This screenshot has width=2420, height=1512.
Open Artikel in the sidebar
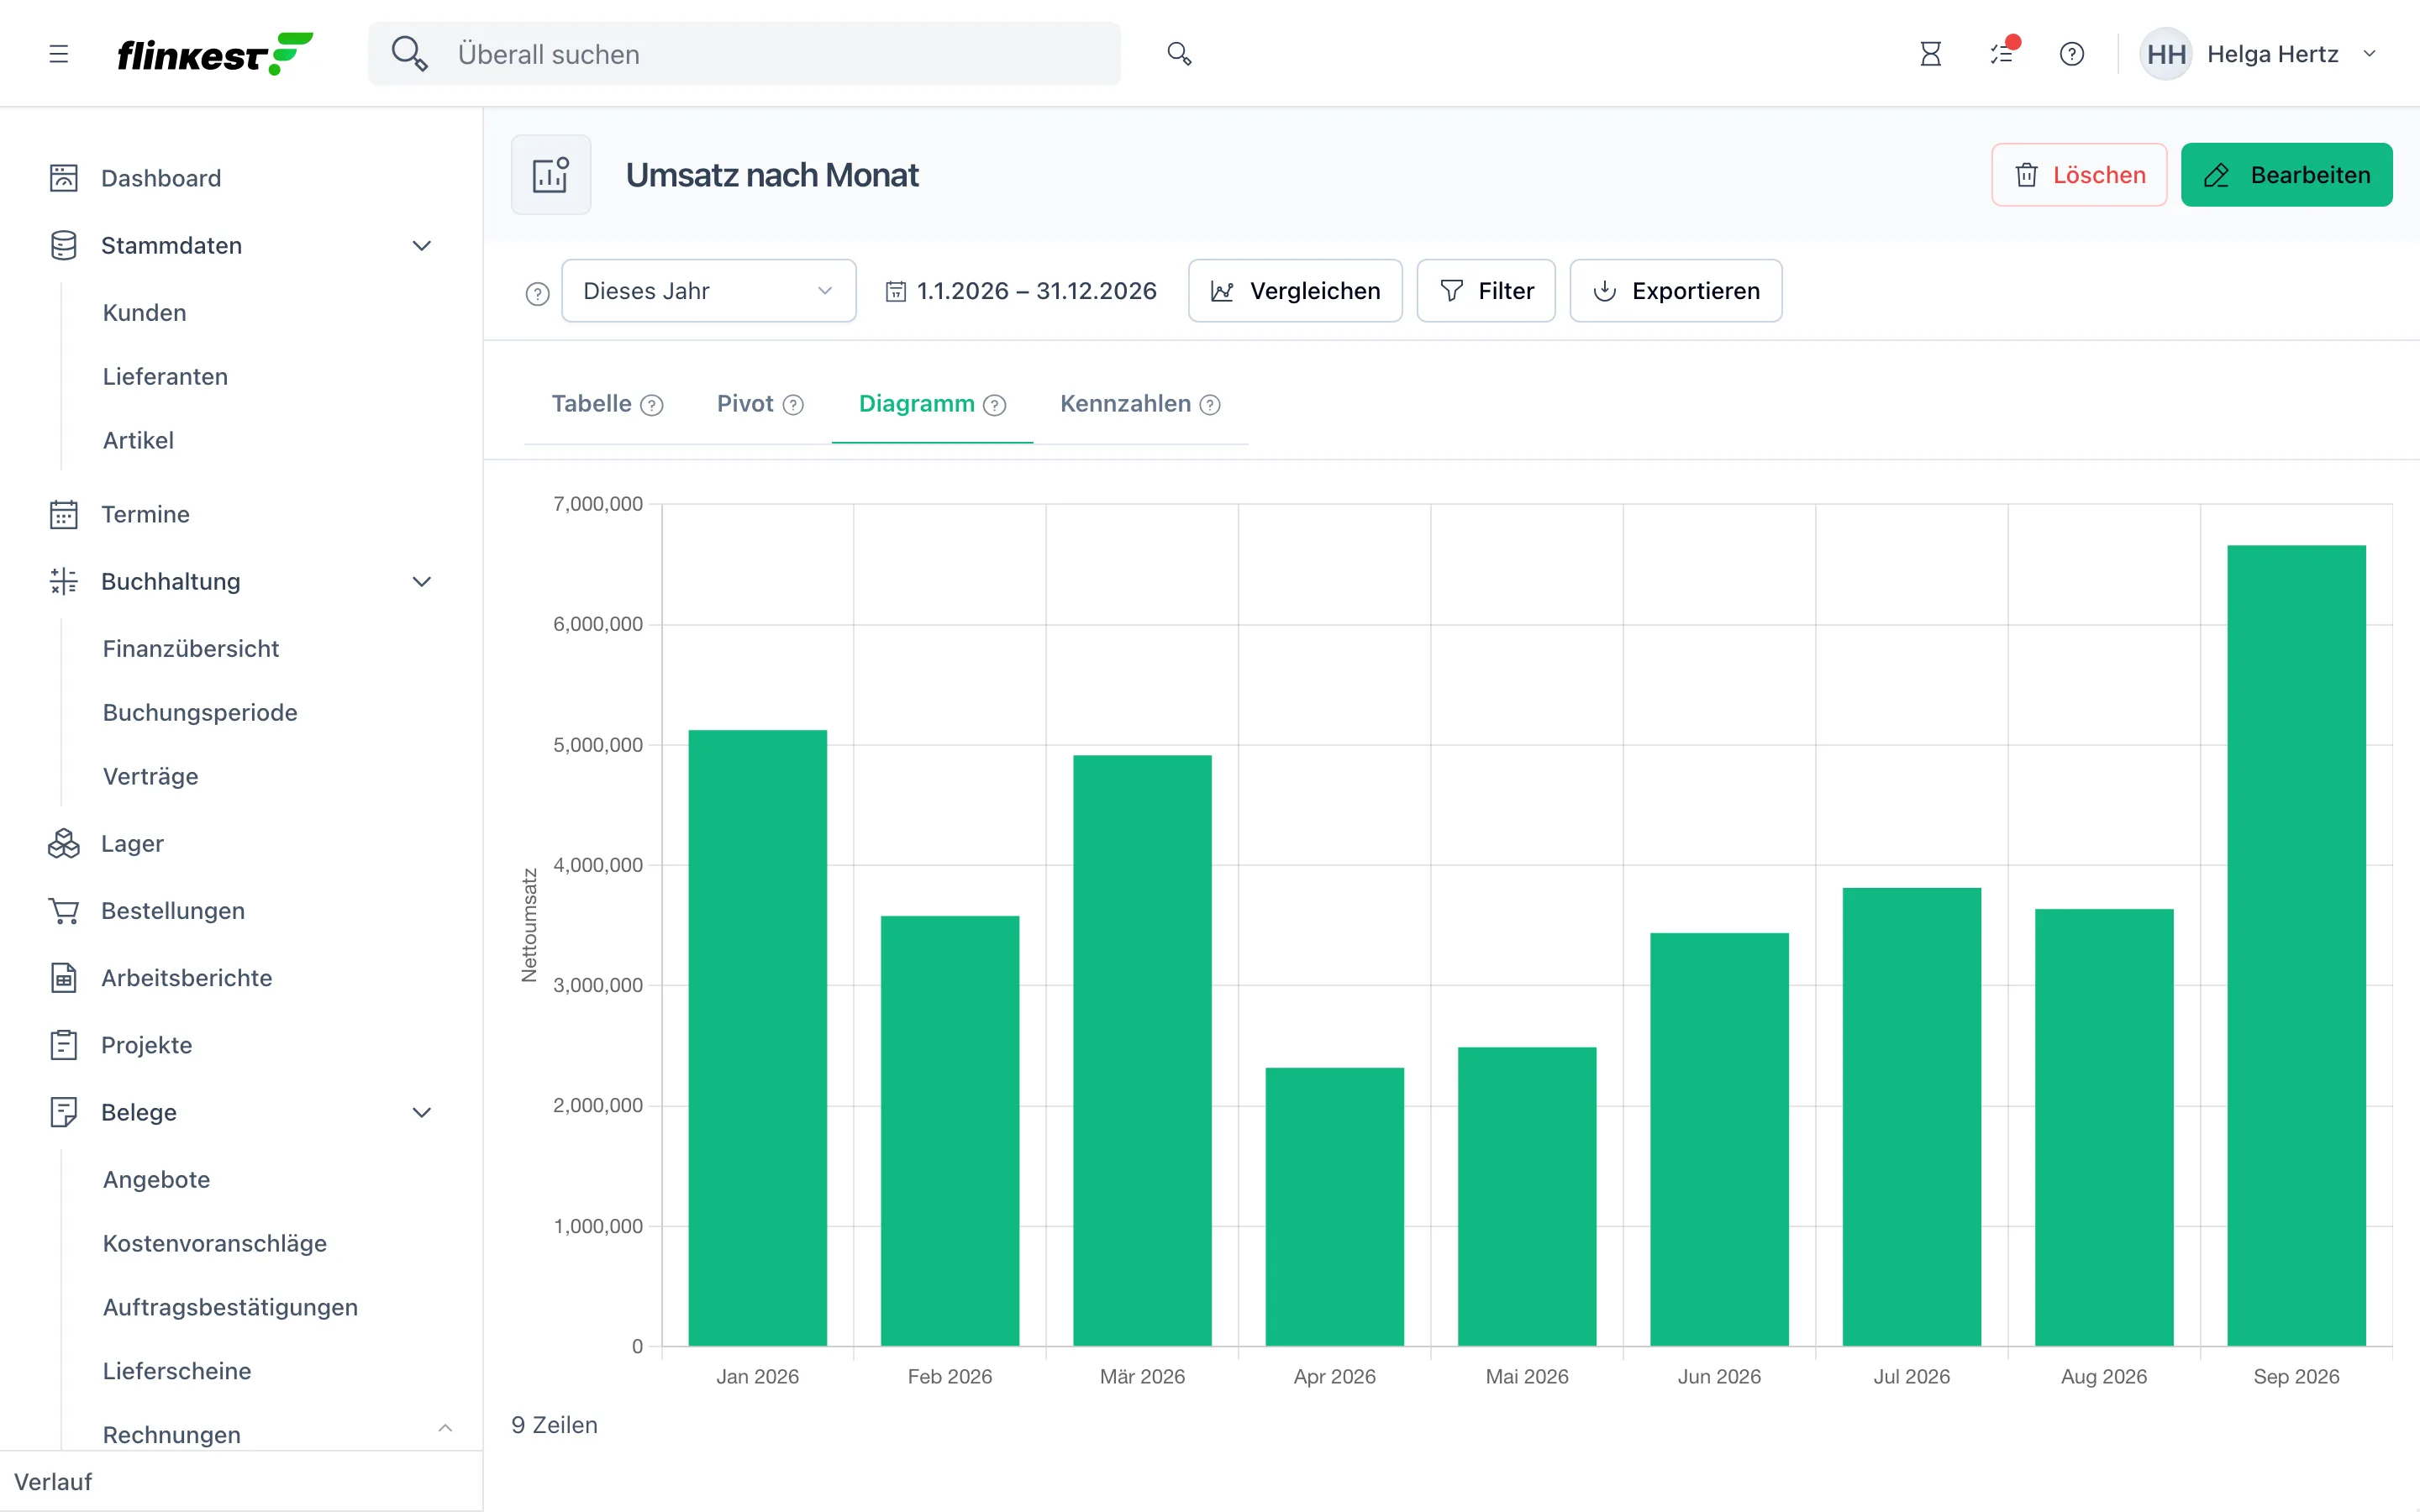[x=138, y=441]
